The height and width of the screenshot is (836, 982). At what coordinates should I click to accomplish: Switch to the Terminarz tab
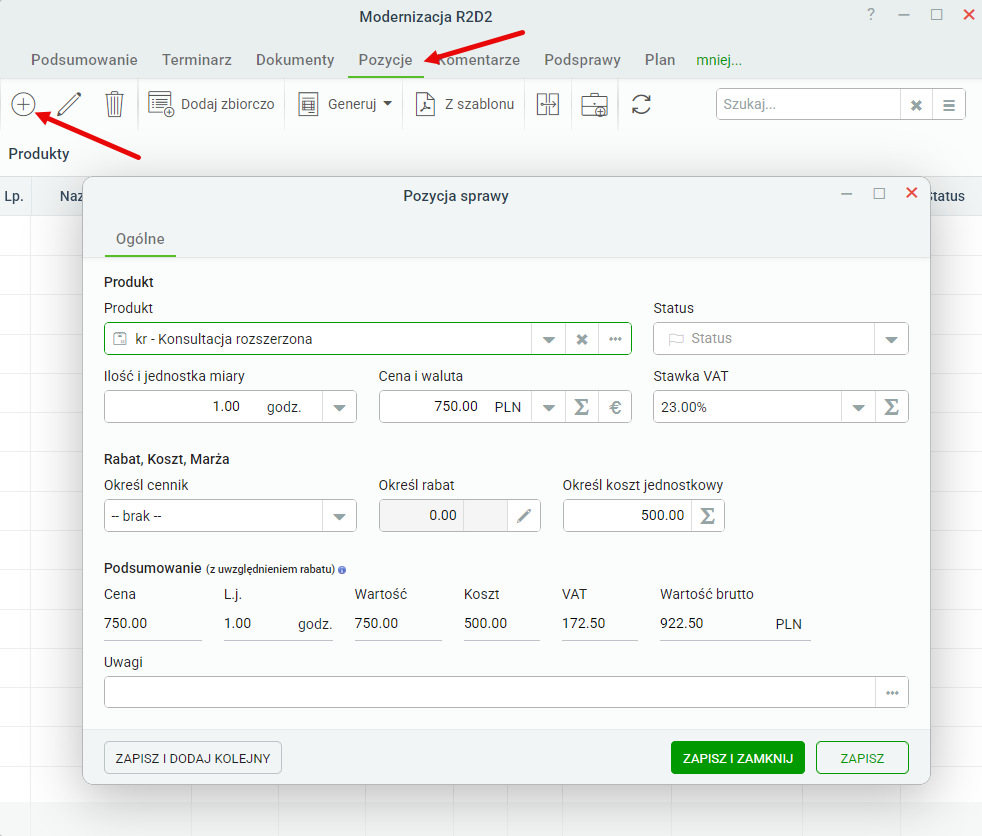(x=197, y=59)
